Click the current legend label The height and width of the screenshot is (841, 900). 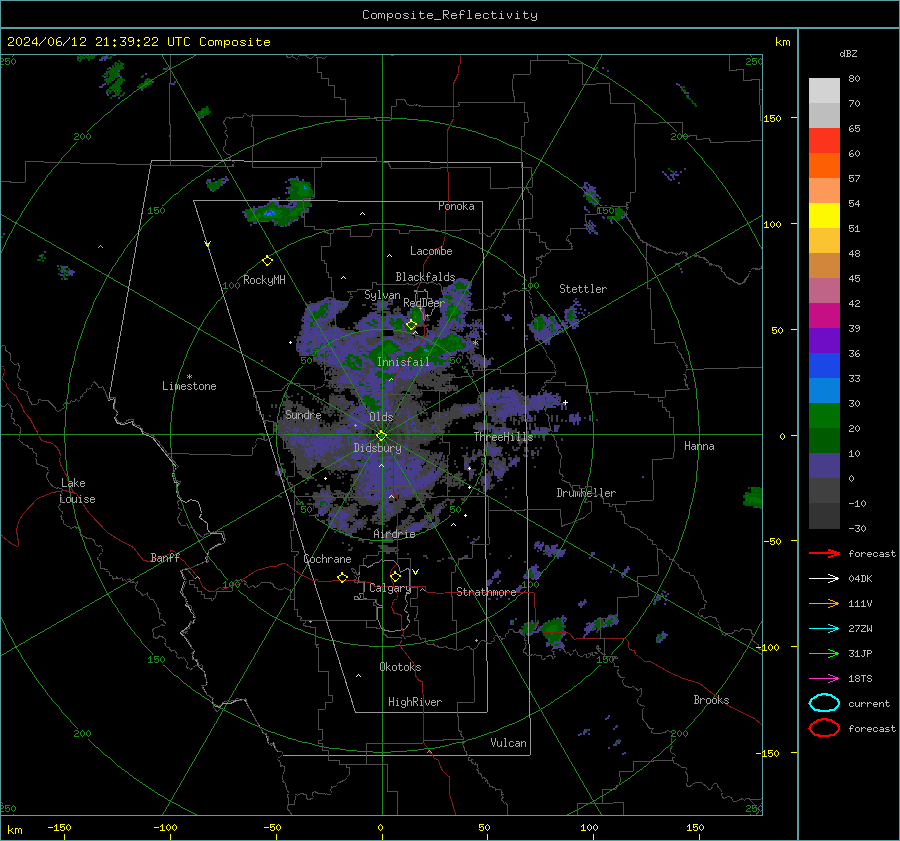[x=869, y=703]
